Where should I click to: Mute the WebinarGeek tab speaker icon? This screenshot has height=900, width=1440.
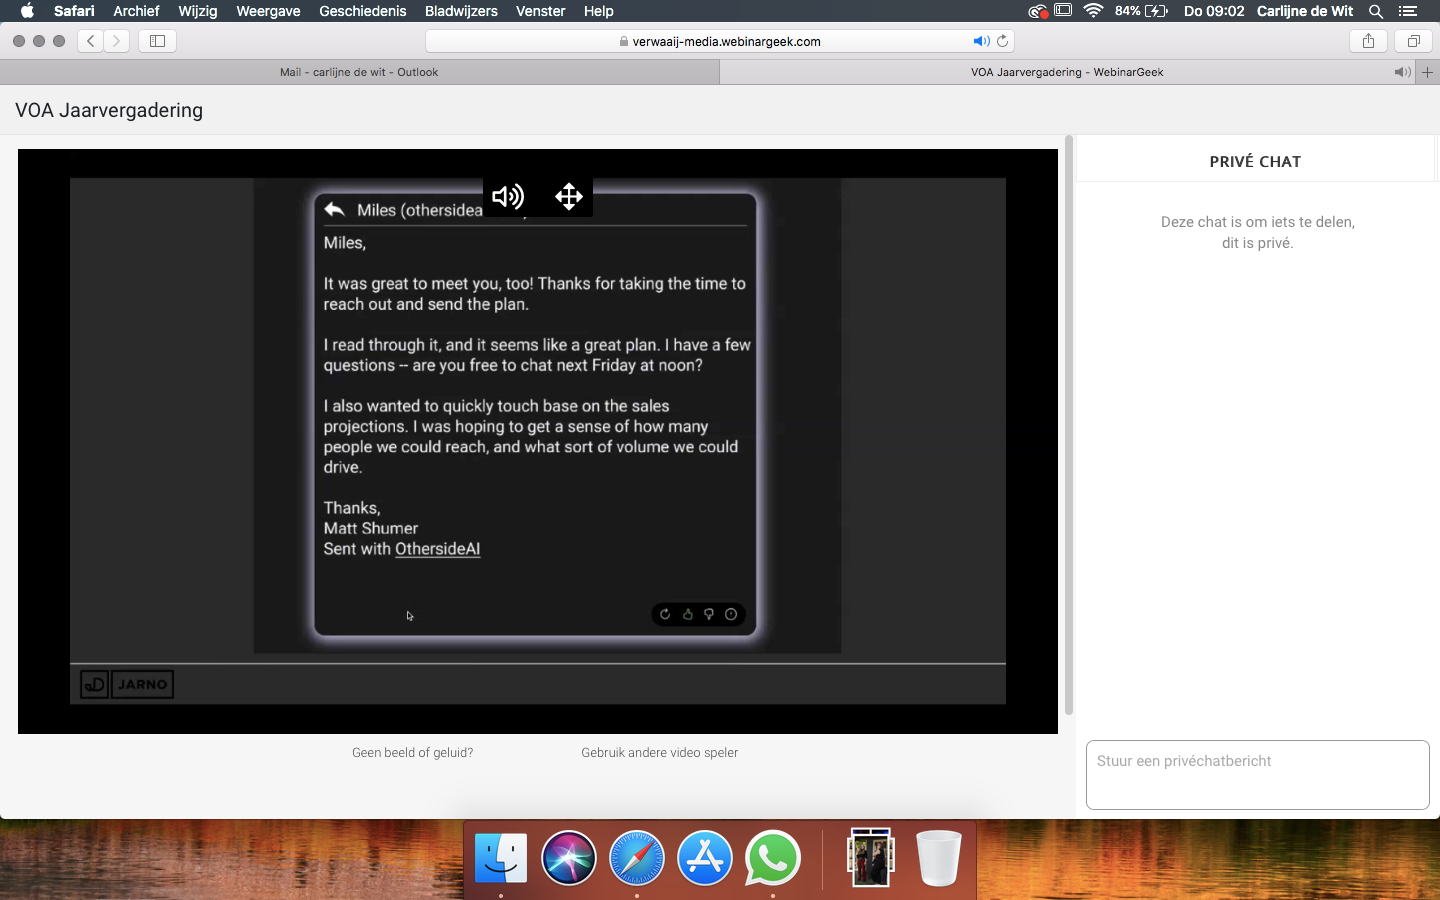[1402, 72]
